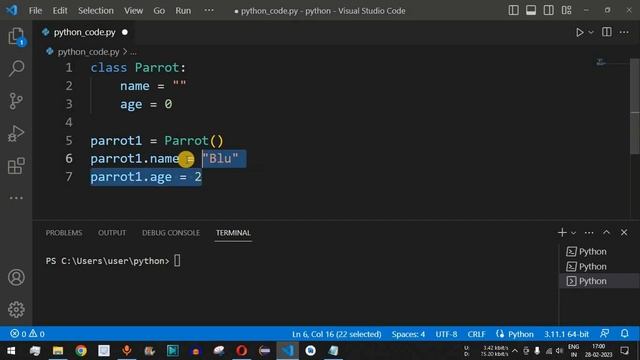Switch to the PROBLEMS panel tab
Screen dimensions: 640x360
[64, 233]
